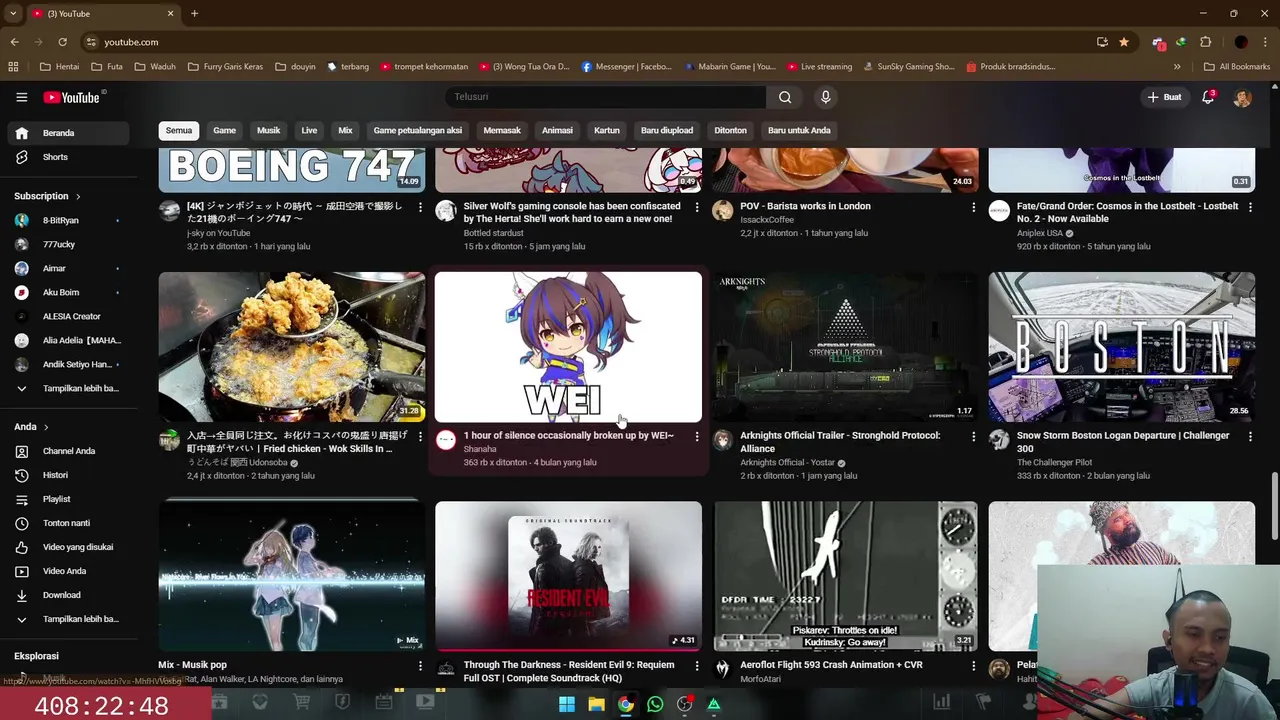Image resolution: width=1280 pixels, height=720 pixels.
Task: Open the All Bookmarks folder
Action: tap(1237, 67)
